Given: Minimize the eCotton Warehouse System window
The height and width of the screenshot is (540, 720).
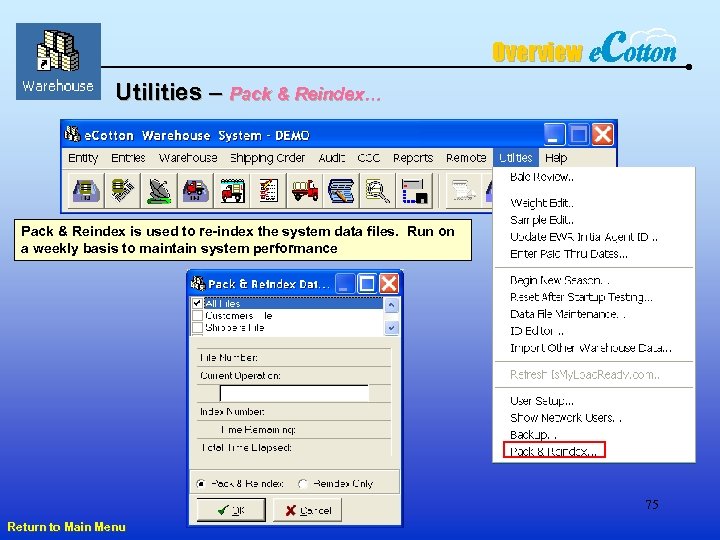Looking at the screenshot, I should pyautogui.click(x=554, y=135).
